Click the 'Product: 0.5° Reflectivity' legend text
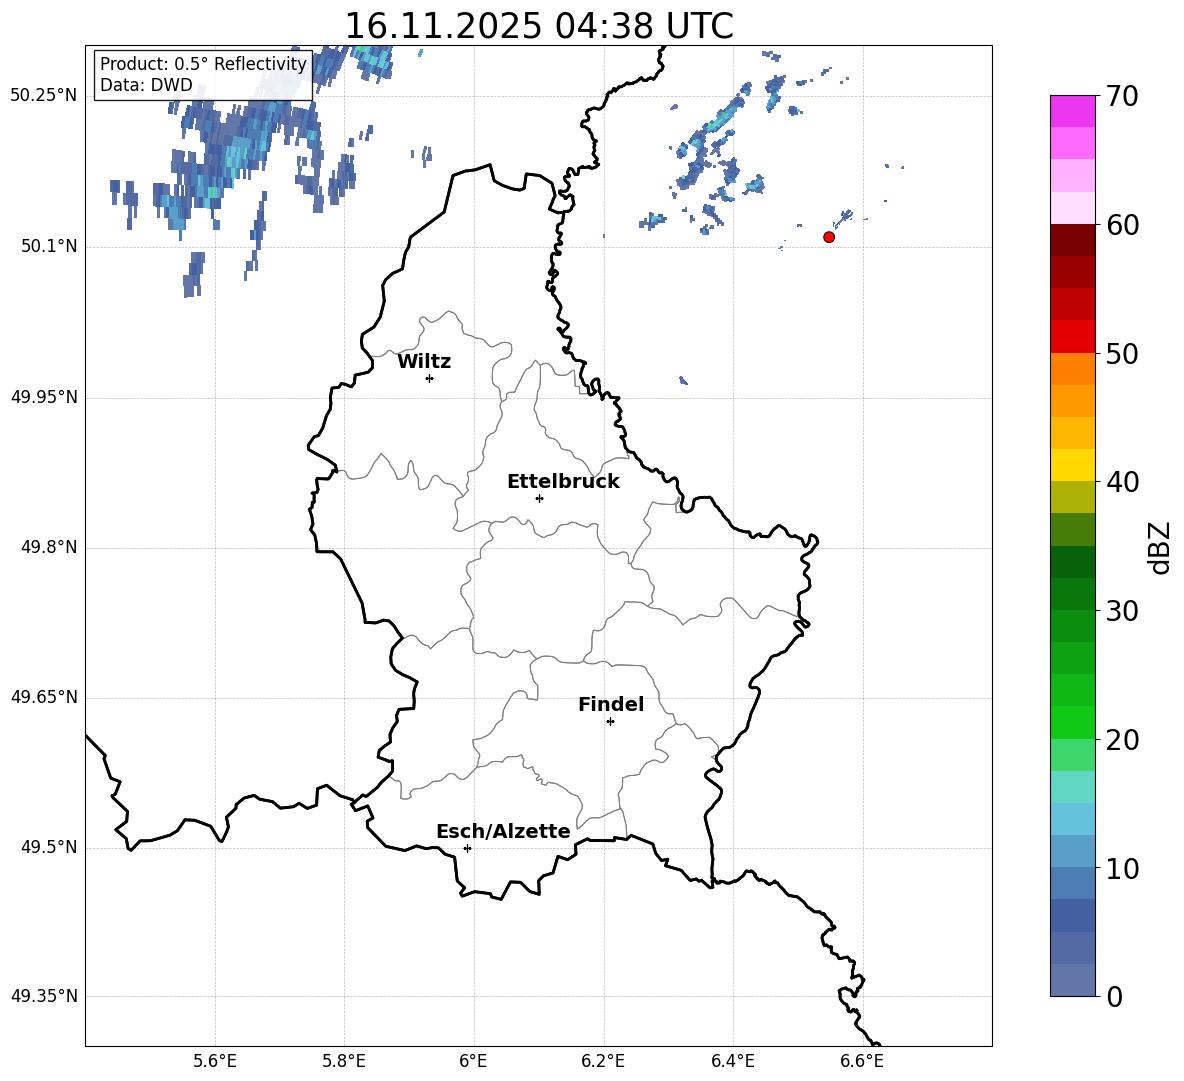Viewport: 1184px width, 1081px height. pyautogui.click(x=203, y=64)
